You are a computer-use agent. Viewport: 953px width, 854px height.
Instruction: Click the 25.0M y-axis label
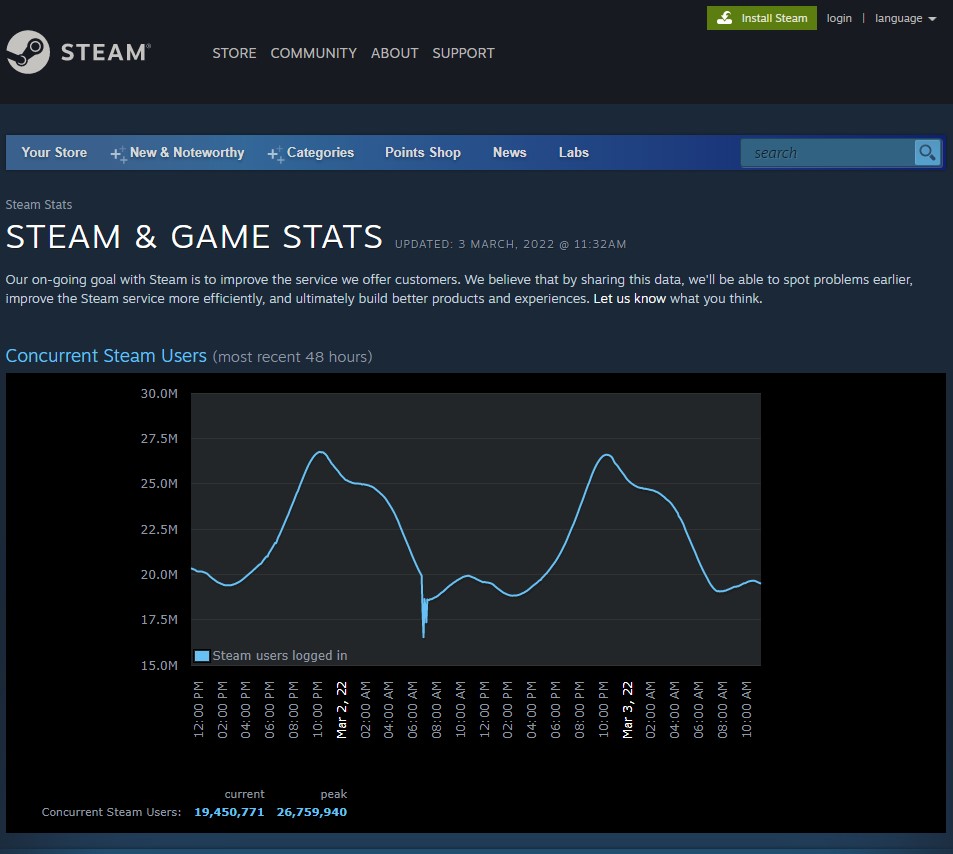[x=159, y=484]
